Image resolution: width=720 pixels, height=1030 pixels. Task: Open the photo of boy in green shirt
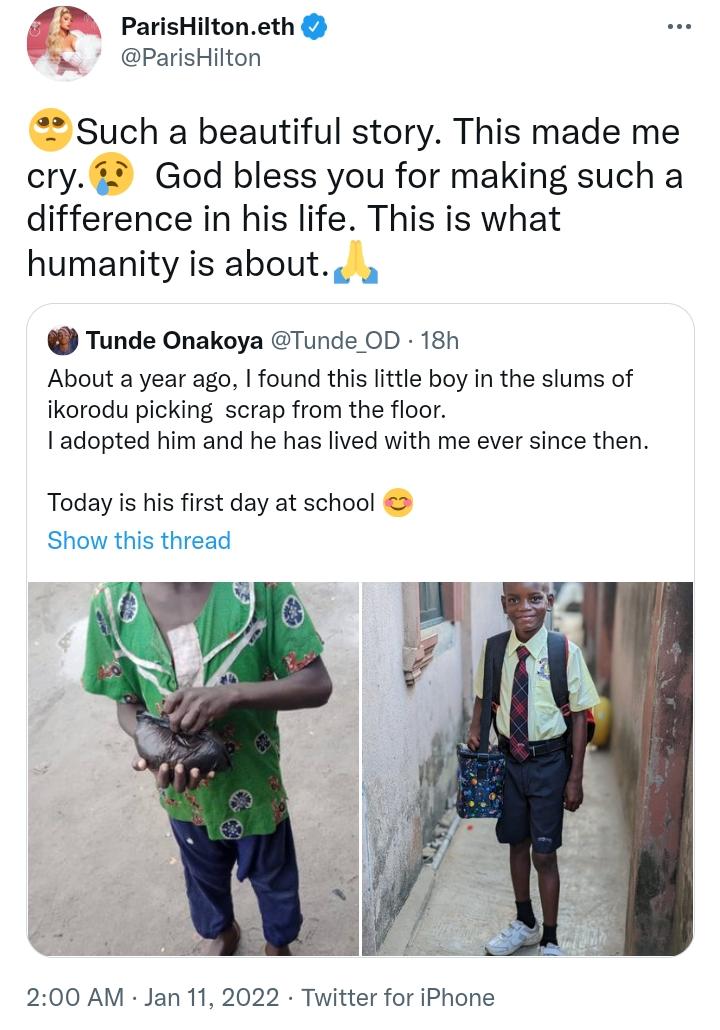pyautogui.click(x=193, y=768)
